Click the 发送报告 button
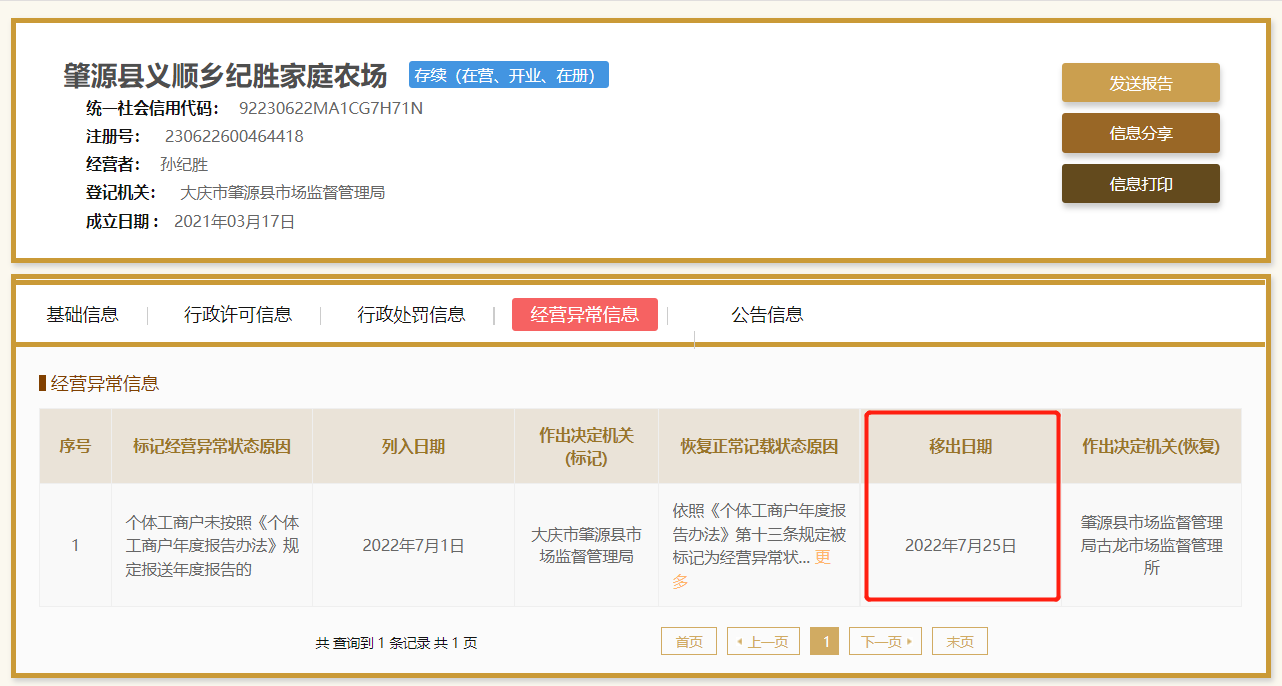Viewport: 1282px width, 686px height. pyautogui.click(x=1140, y=83)
